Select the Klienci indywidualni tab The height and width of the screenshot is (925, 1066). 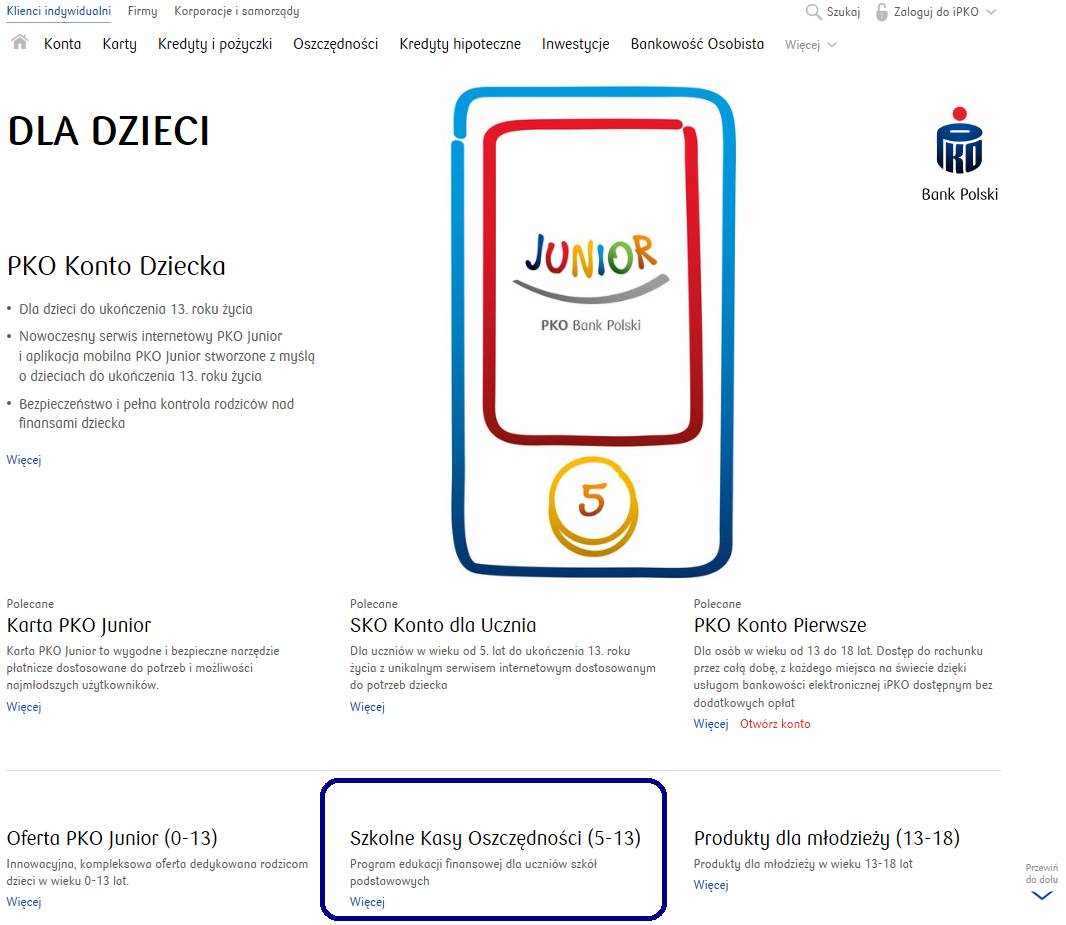pos(58,12)
